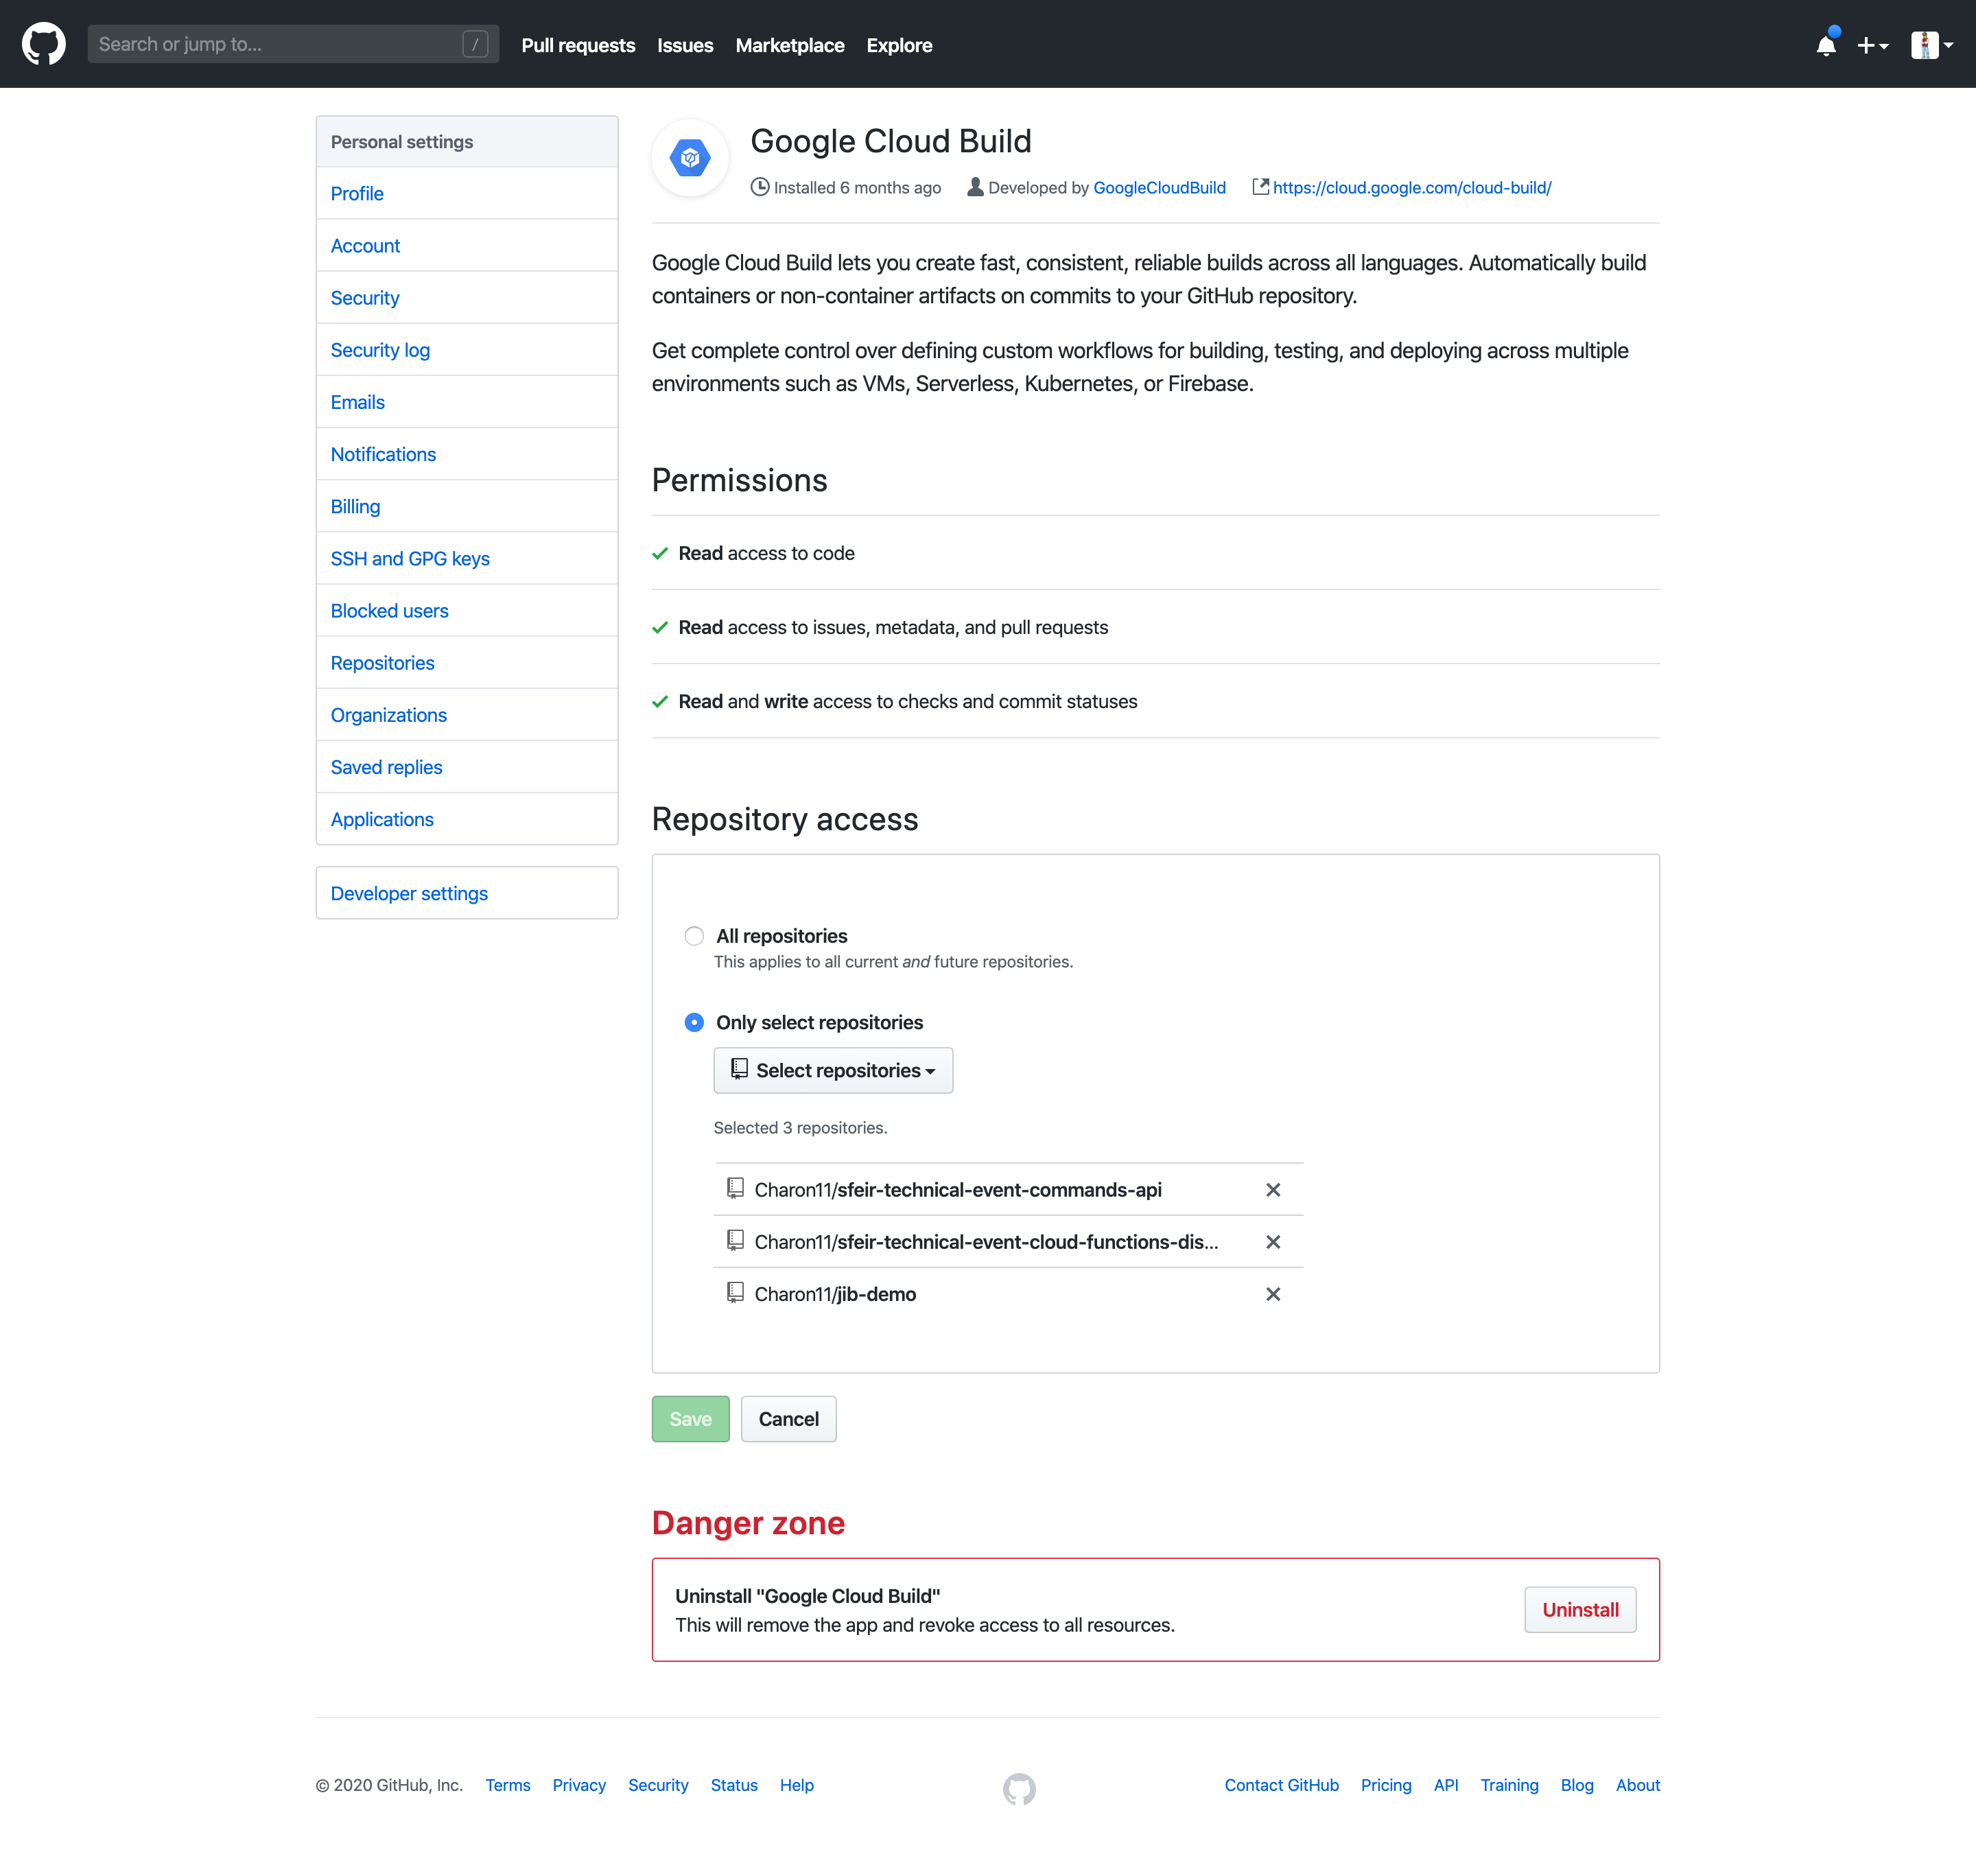Open the Notifications settings page
This screenshot has width=1976, height=1876.
tap(467, 454)
